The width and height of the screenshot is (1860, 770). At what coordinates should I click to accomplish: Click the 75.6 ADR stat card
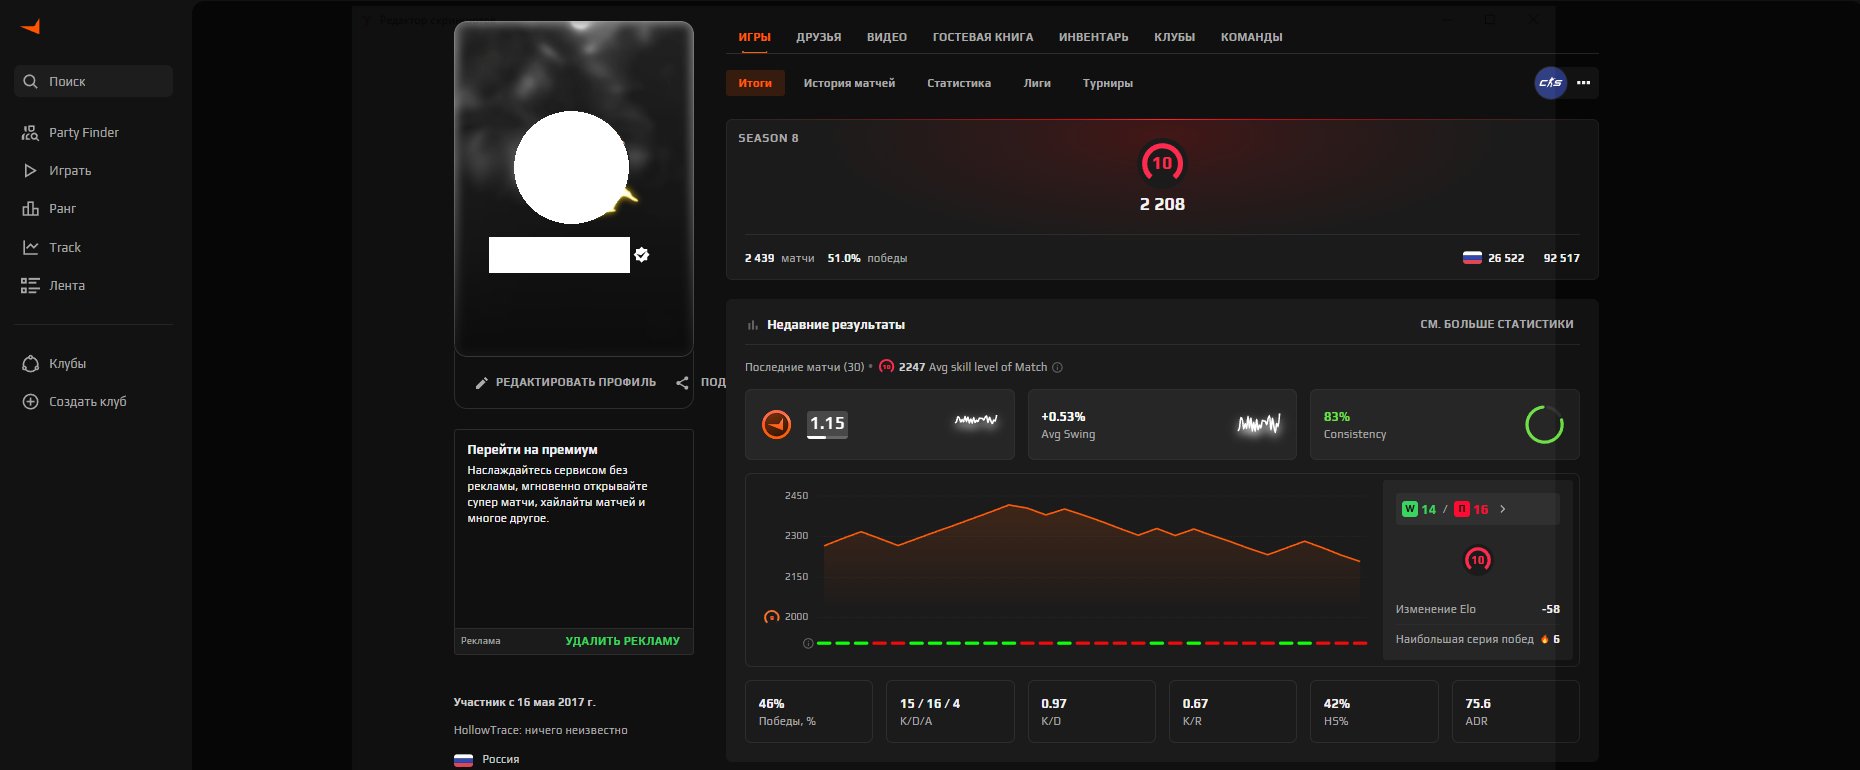[x=1516, y=712]
